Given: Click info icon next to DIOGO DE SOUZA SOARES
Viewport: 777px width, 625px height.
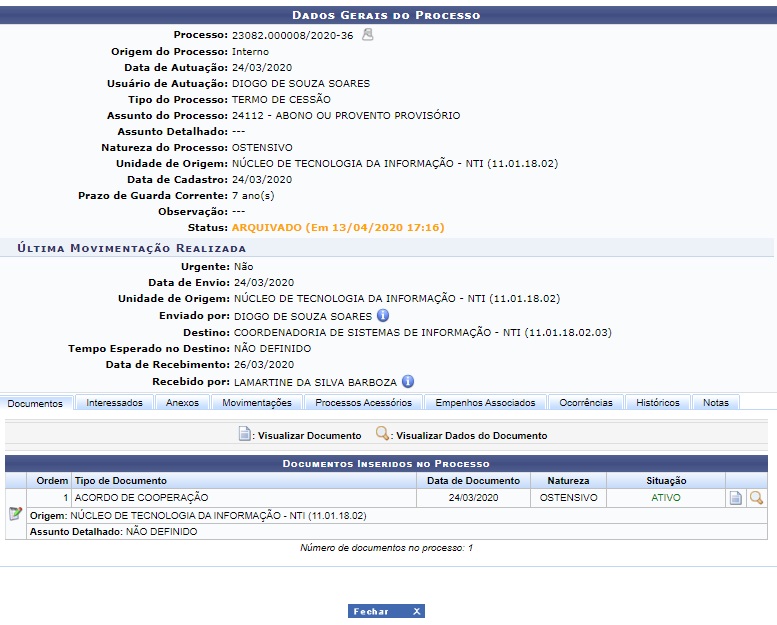Looking at the screenshot, I should (x=383, y=316).
